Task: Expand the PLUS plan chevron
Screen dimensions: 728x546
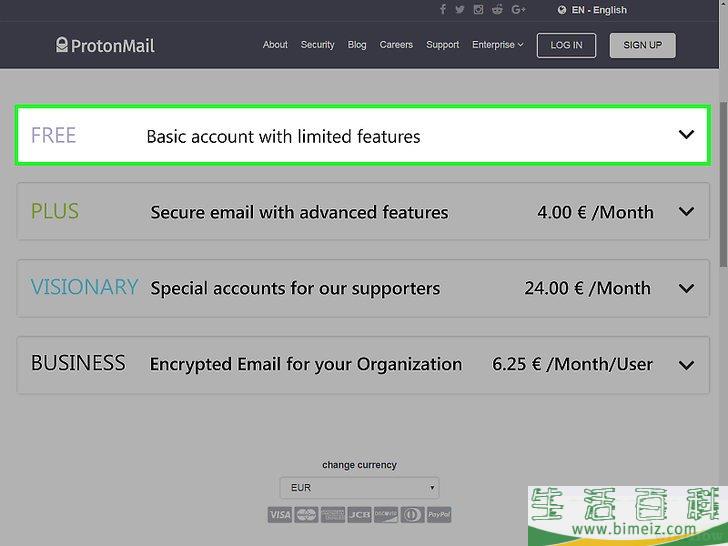Action: [686, 212]
